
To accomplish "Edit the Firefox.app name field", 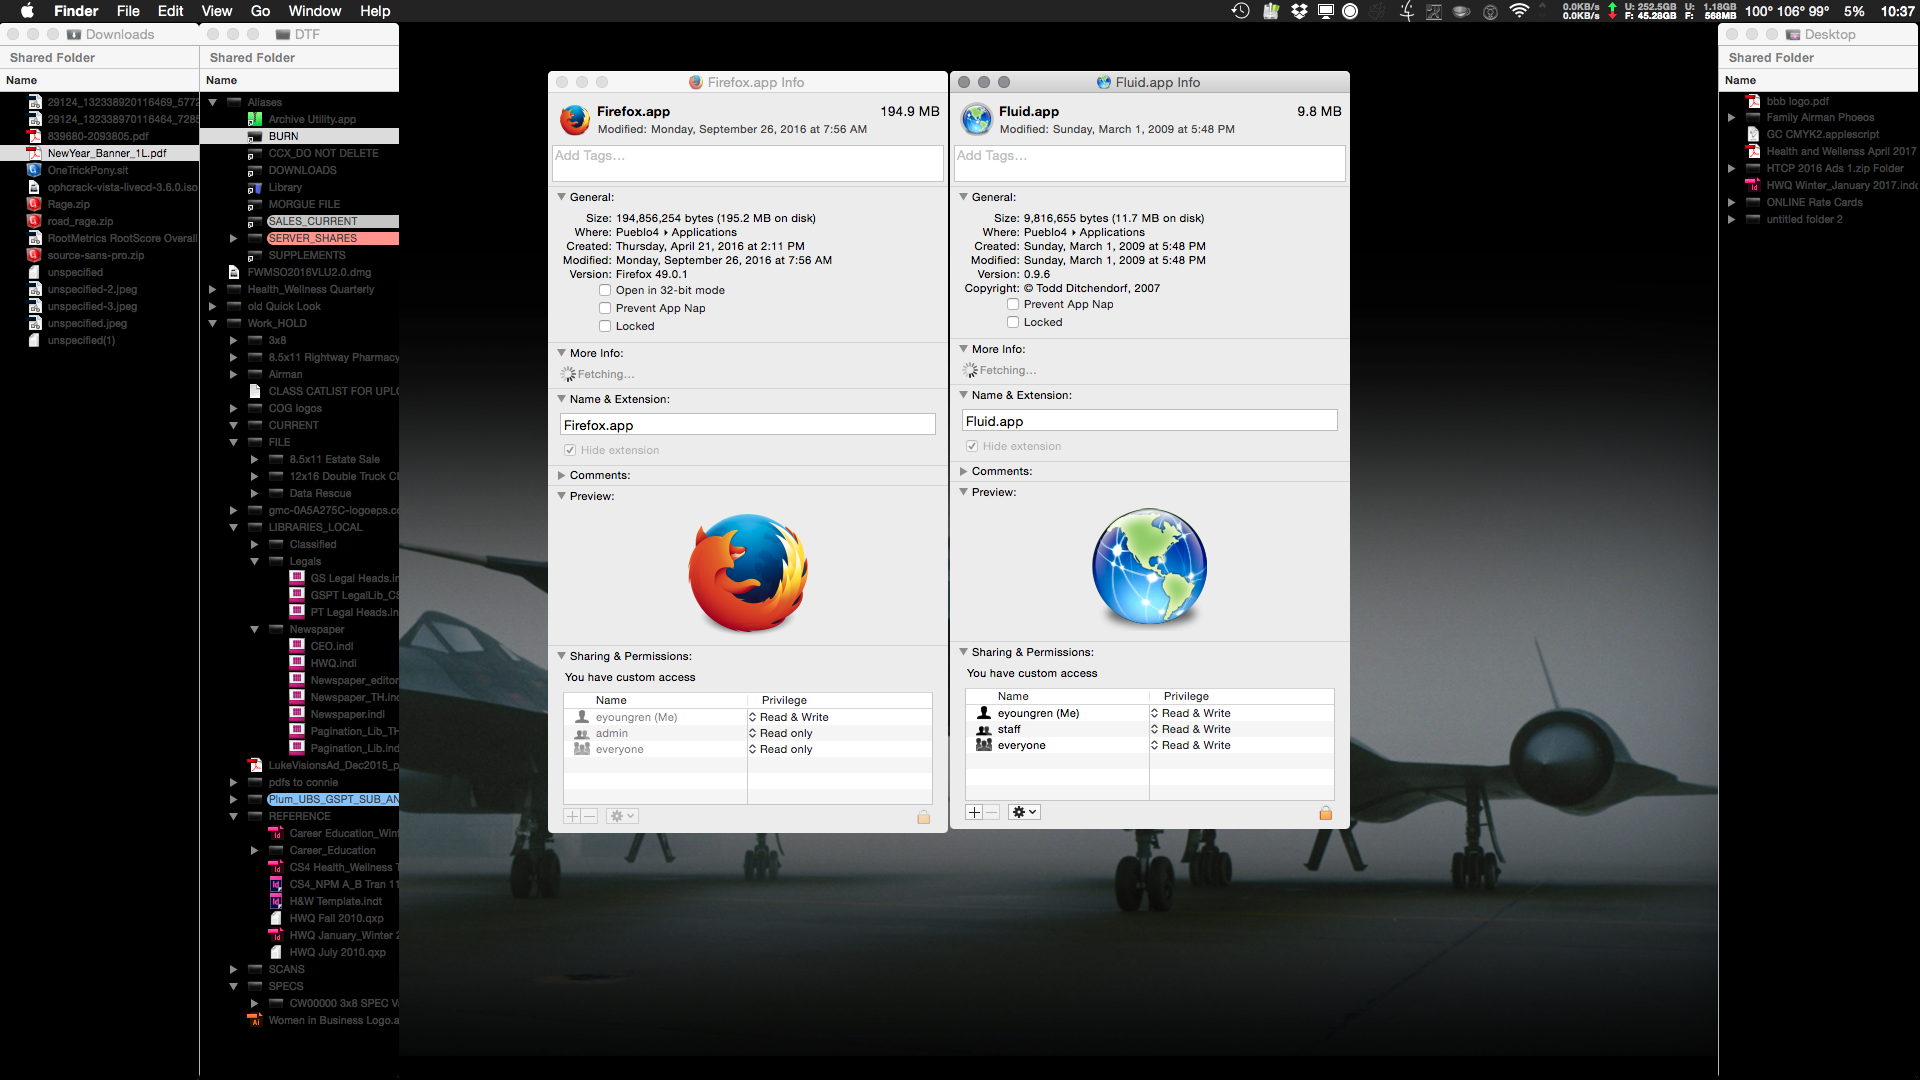I will [748, 425].
